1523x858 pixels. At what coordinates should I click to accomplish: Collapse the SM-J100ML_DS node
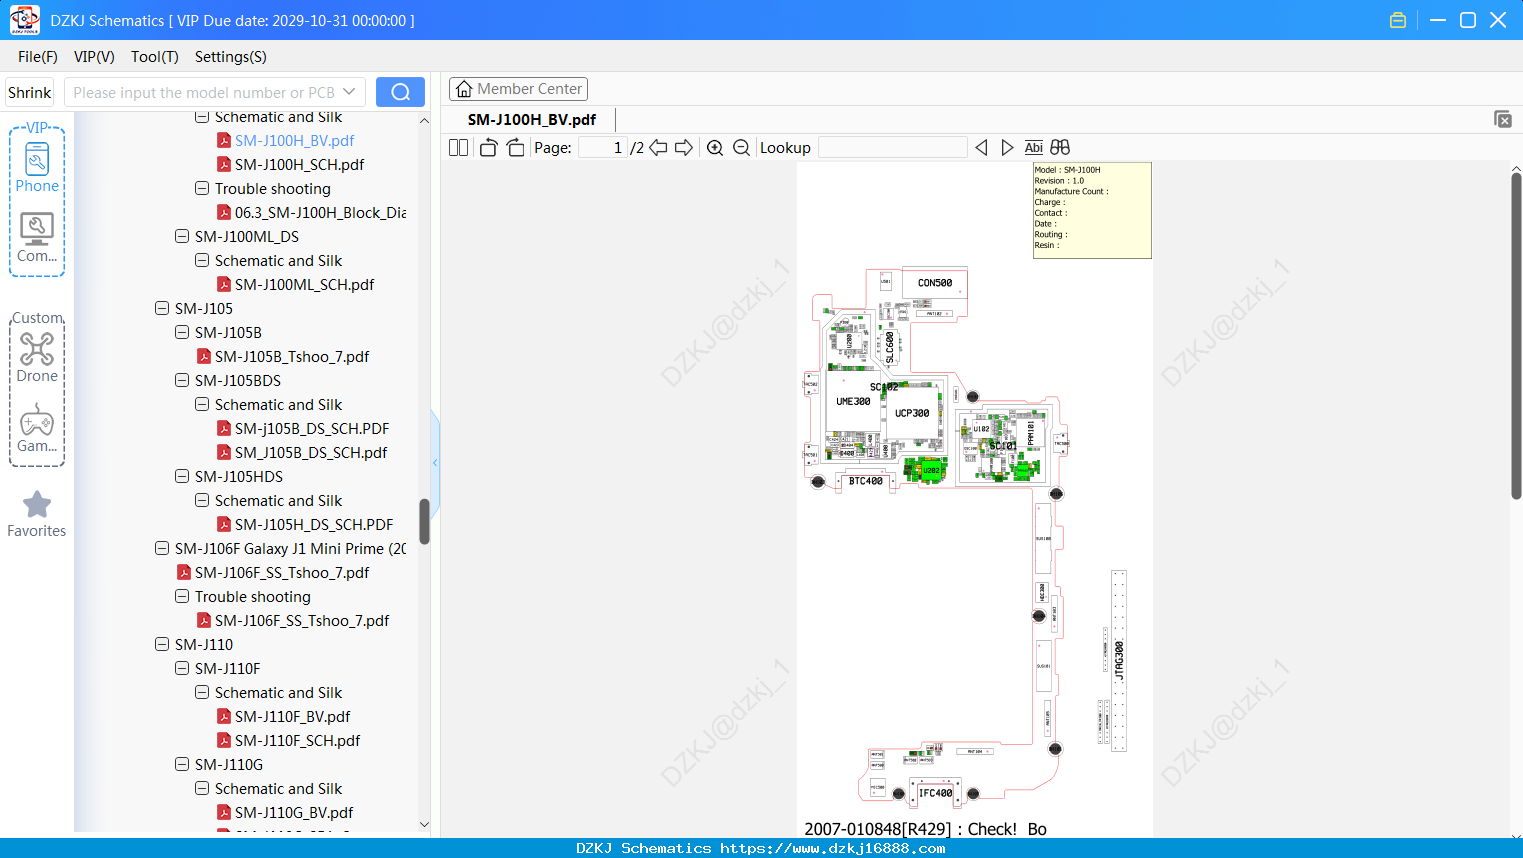click(x=182, y=236)
